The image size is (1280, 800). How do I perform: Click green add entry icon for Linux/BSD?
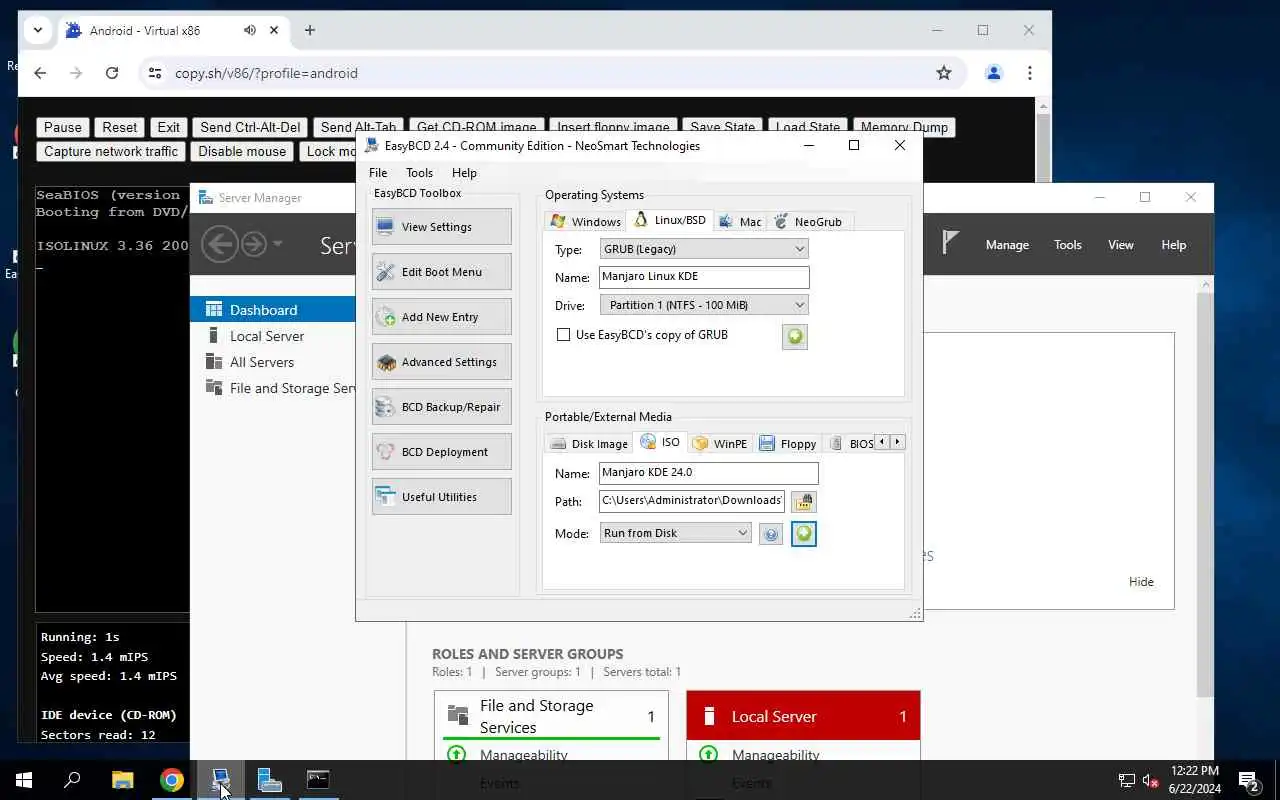point(795,337)
